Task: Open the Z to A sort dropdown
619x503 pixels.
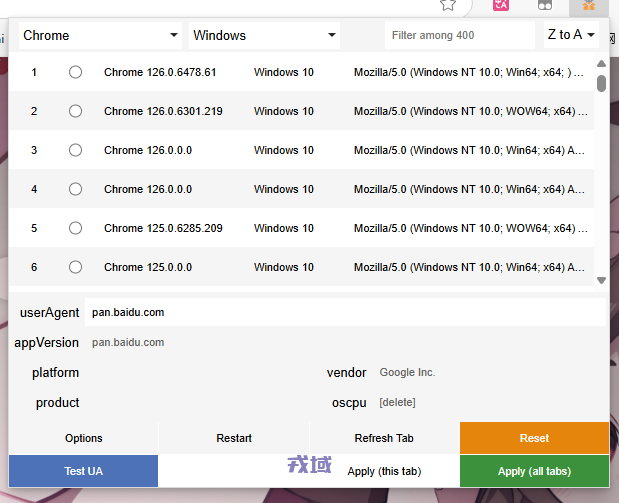Action: (571, 35)
